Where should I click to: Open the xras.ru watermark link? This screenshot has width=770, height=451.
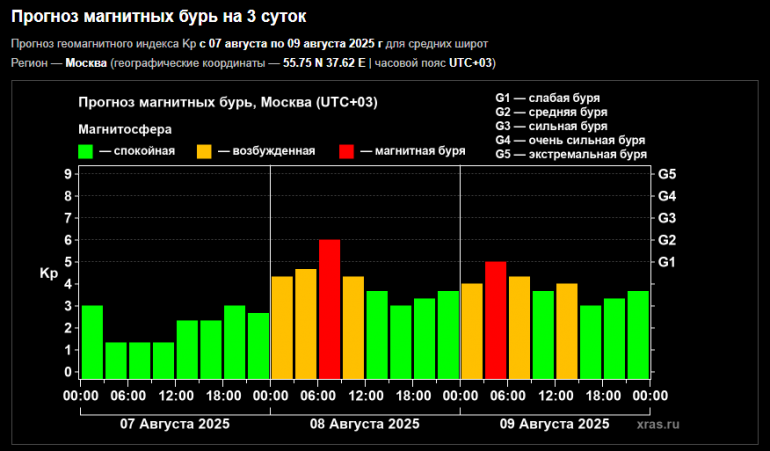click(x=657, y=424)
